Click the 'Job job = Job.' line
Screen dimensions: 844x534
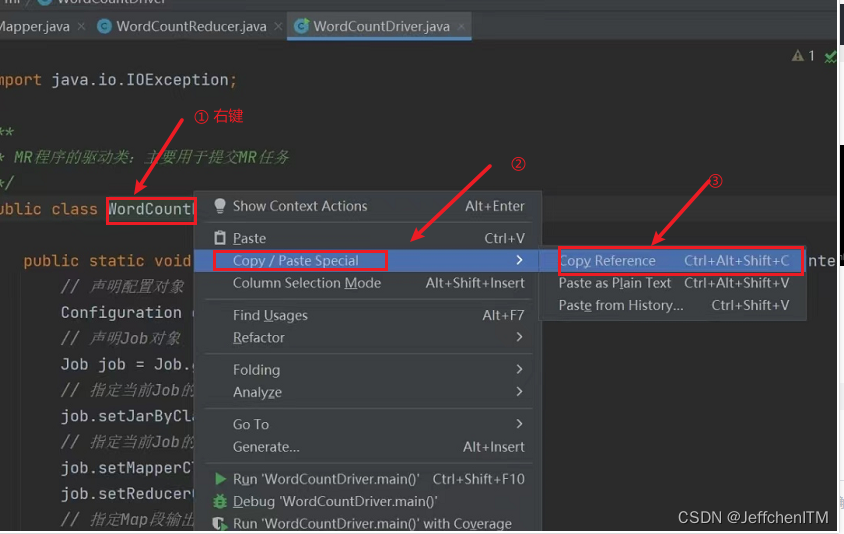click(x=127, y=364)
